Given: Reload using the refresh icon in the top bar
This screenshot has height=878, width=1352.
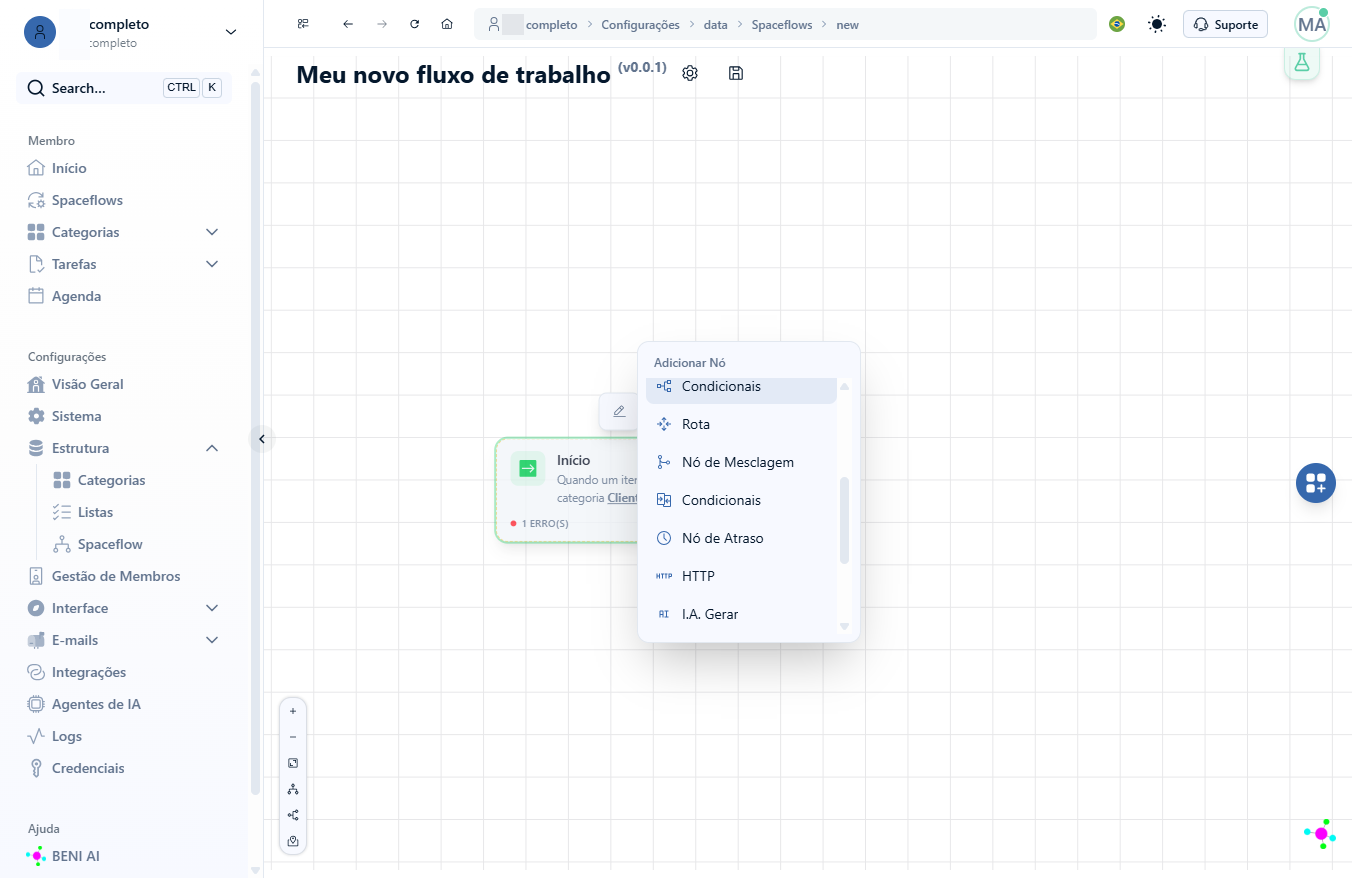Looking at the screenshot, I should pos(414,24).
